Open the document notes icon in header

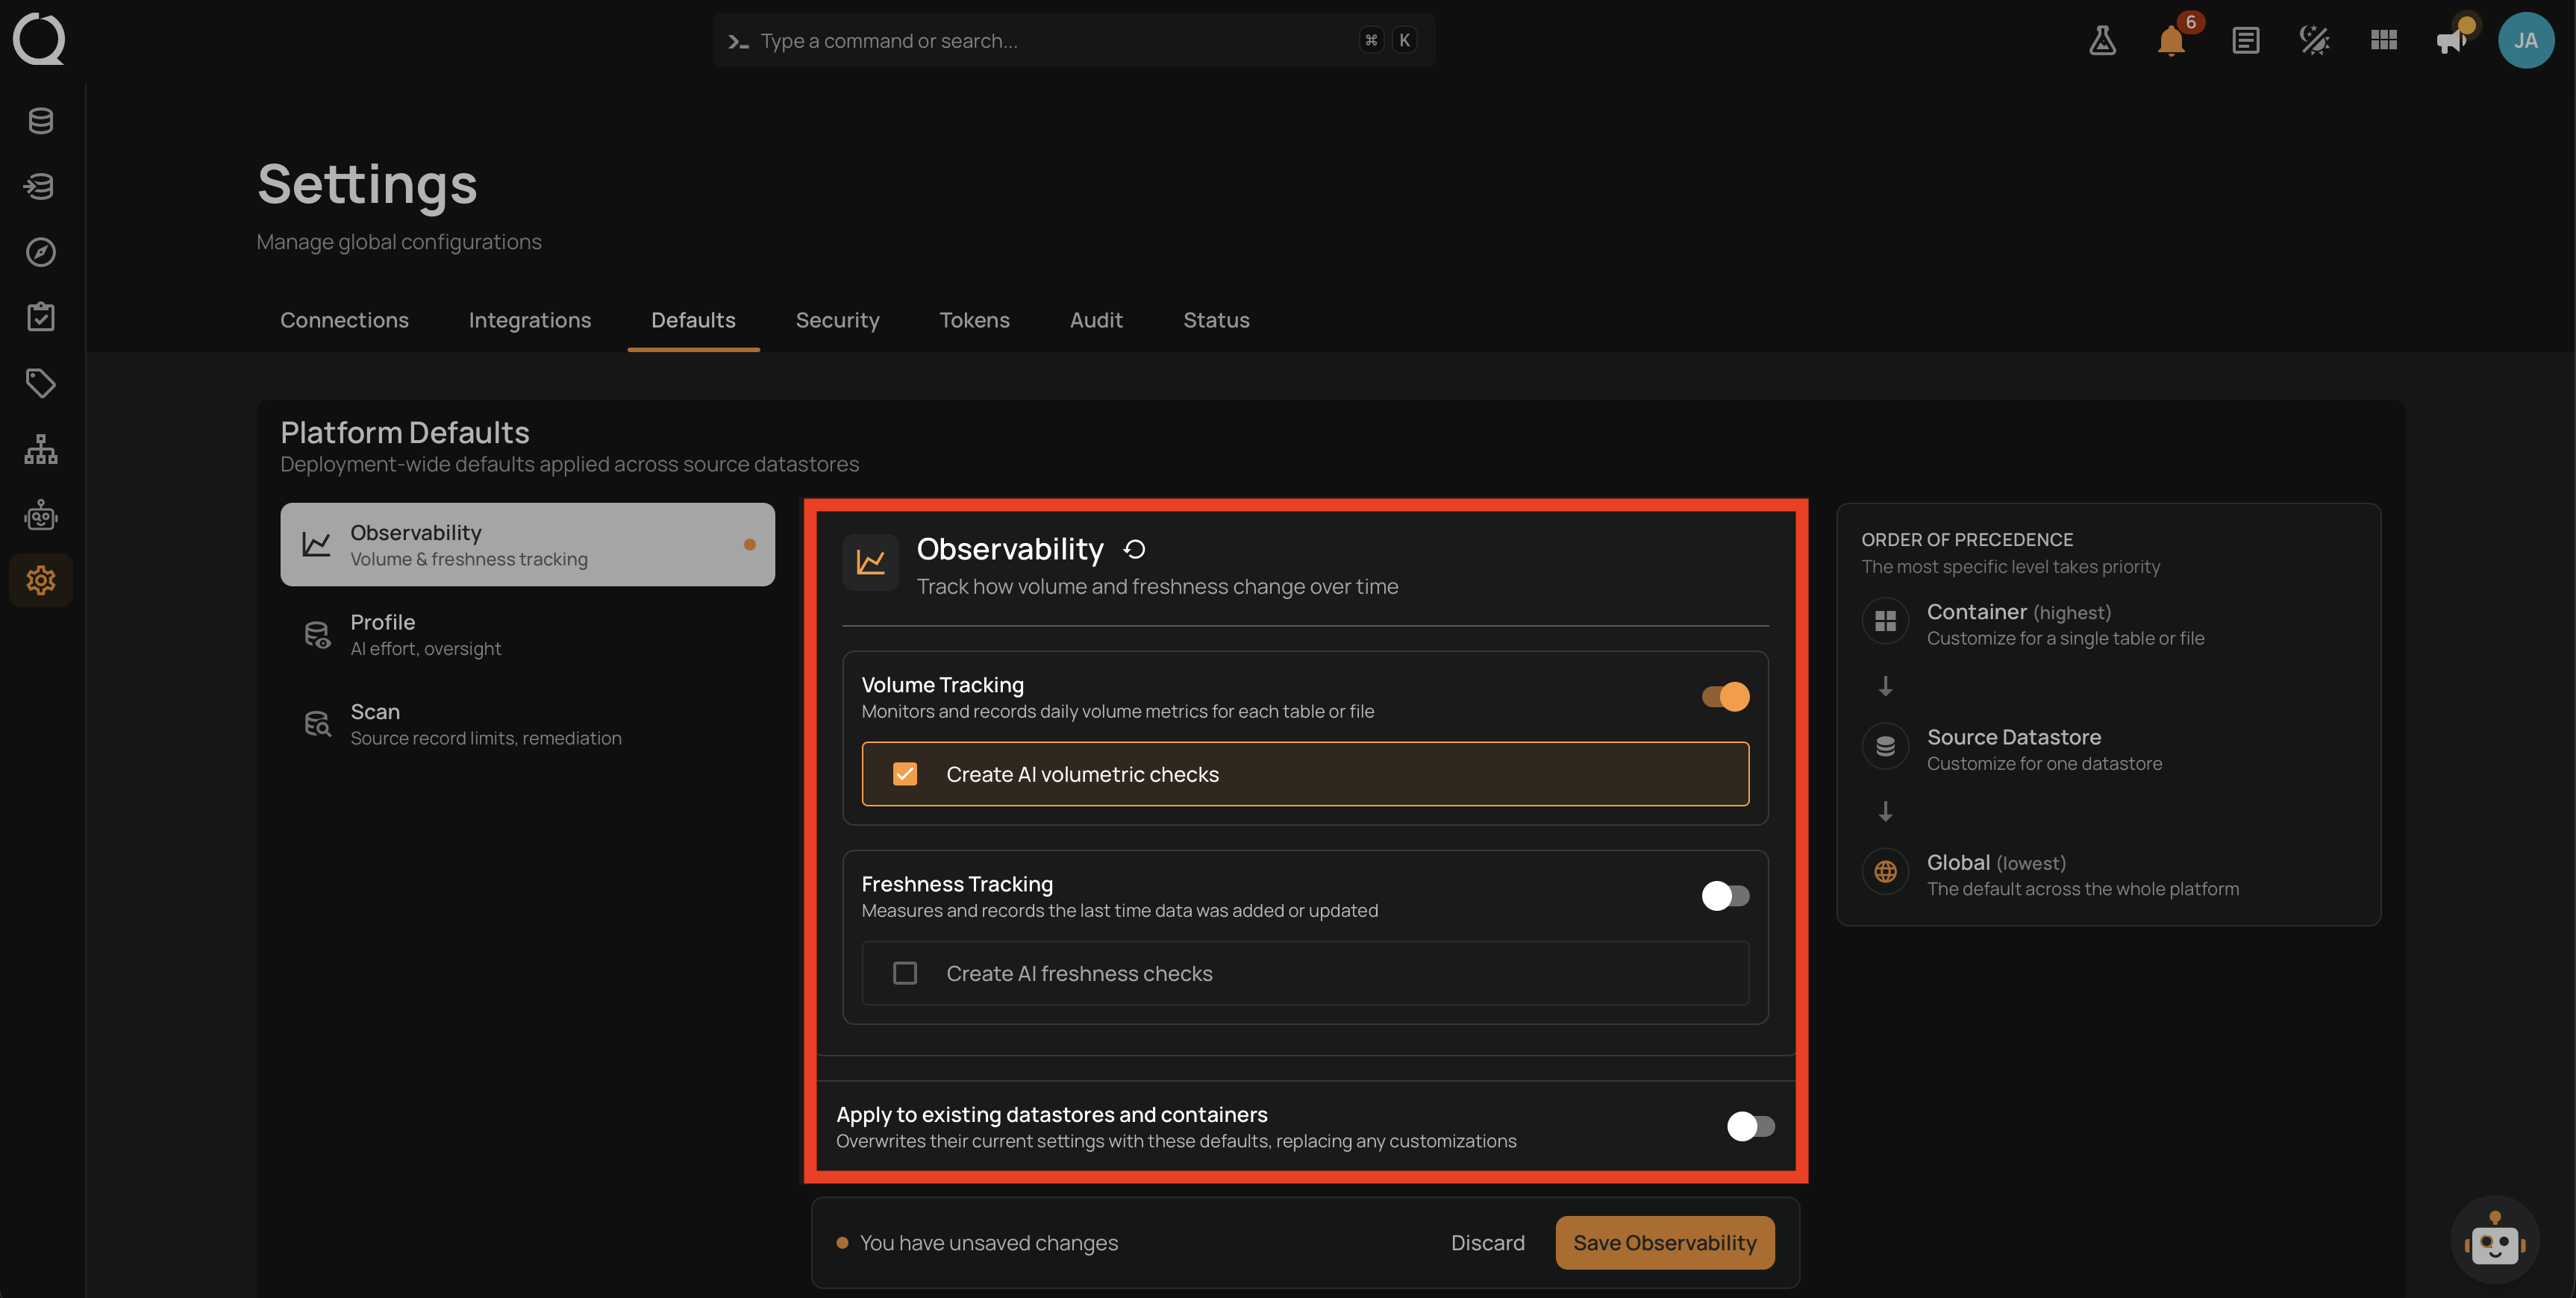[2245, 40]
